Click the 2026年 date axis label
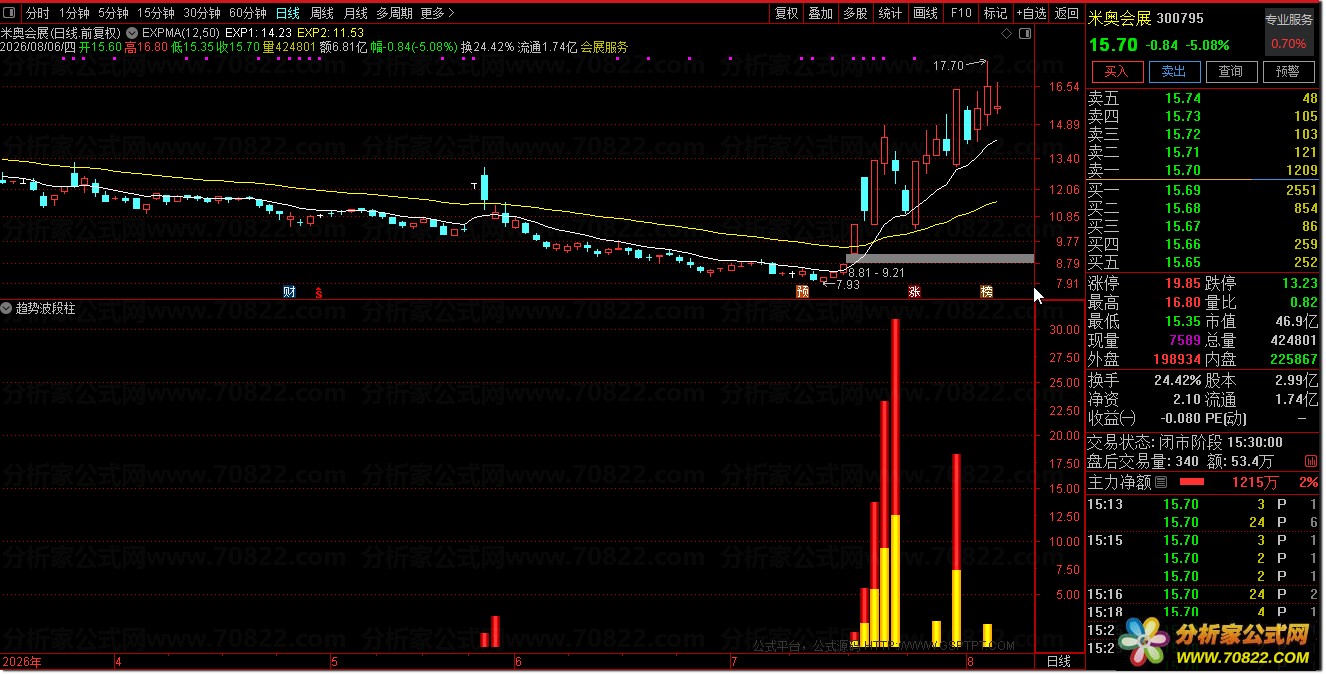1326x674 pixels. pos(21,662)
